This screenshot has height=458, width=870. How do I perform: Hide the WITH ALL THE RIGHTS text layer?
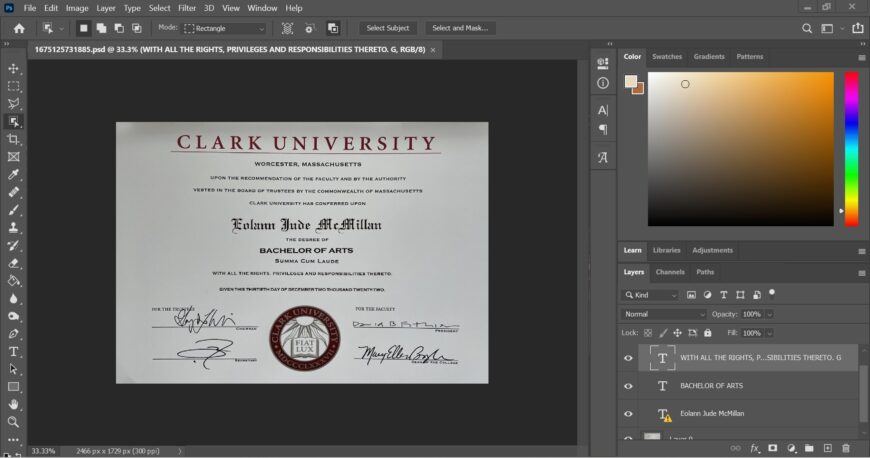coord(628,358)
